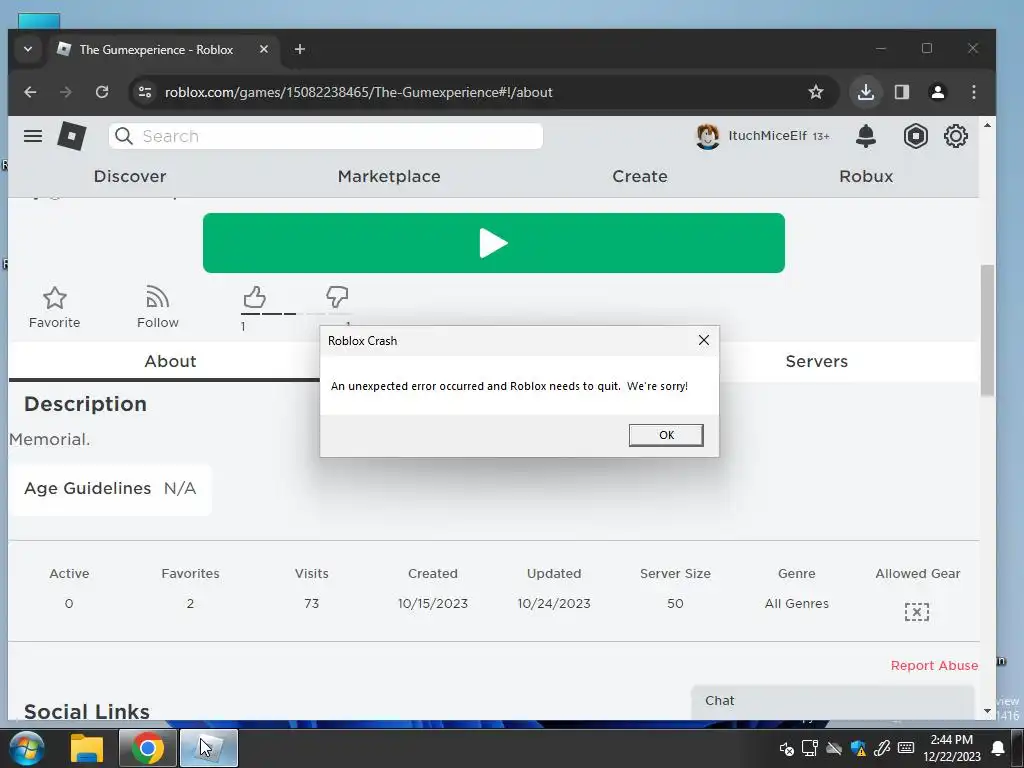Open the Roblox taskbar app

(x=209, y=748)
